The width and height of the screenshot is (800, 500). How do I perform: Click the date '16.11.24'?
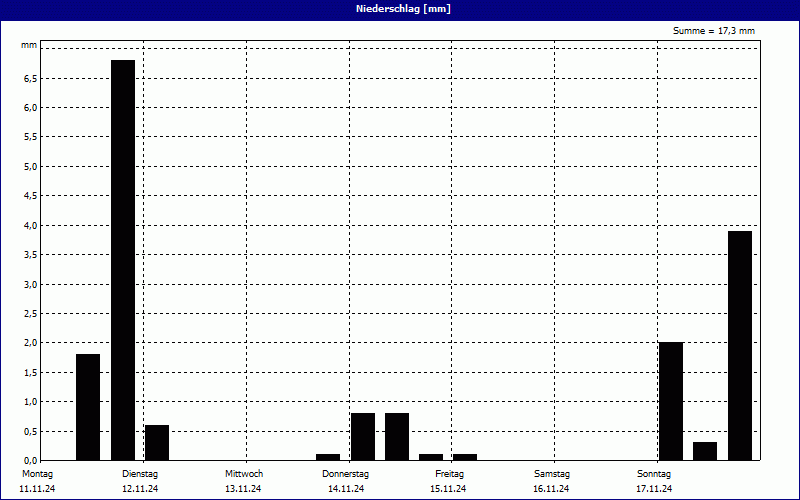(x=551, y=489)
